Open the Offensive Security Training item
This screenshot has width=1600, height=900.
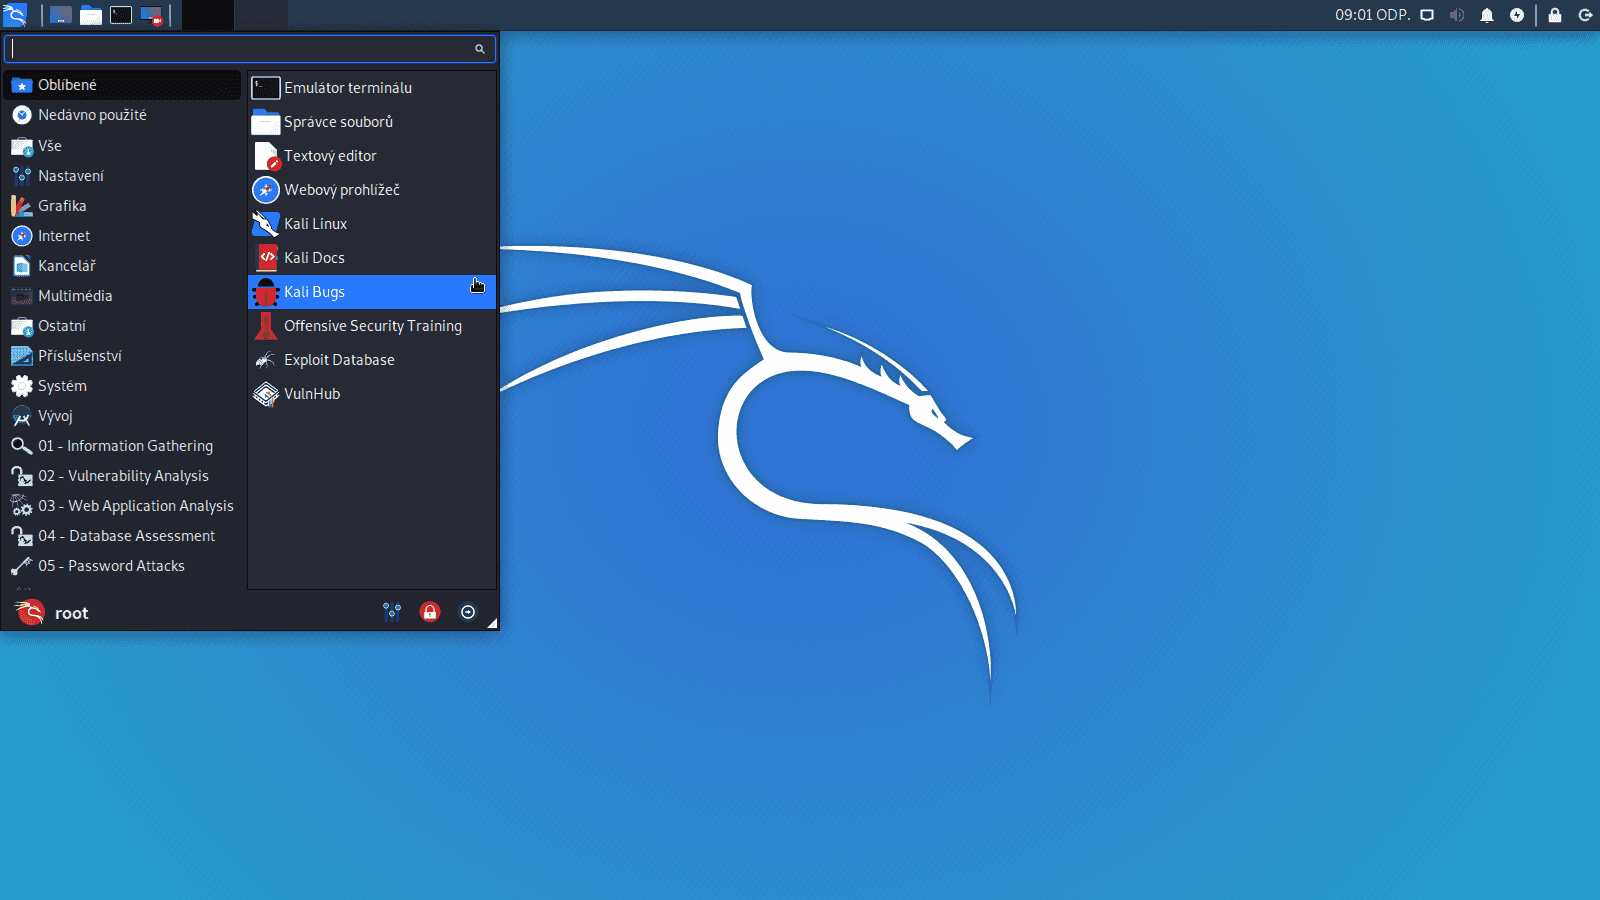(x=373, y=326)
